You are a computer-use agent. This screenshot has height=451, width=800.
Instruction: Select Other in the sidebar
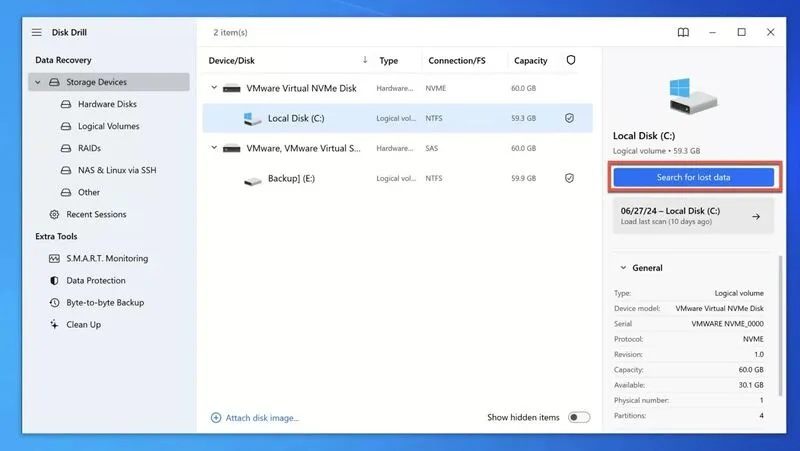click(89, 192)
